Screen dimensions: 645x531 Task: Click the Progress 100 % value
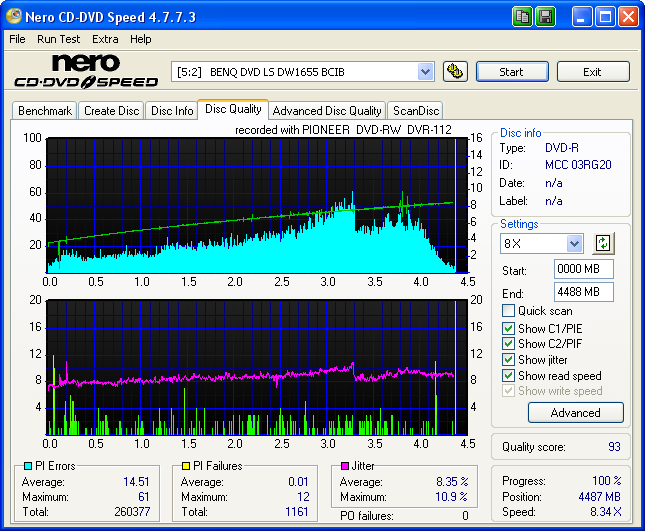click(607, 480)
